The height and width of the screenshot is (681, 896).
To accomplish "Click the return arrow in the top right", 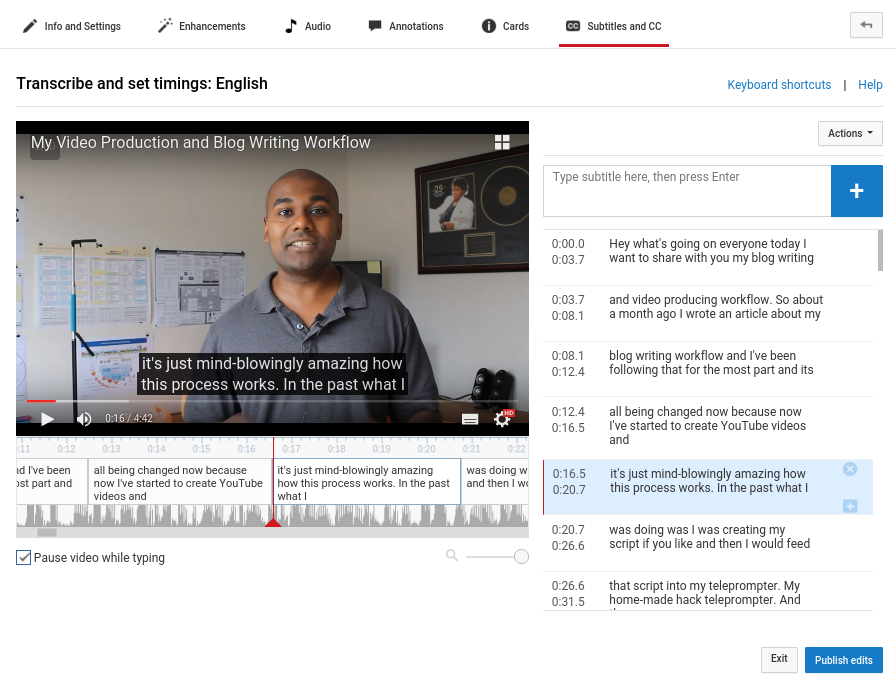I will tap(866, 24).
